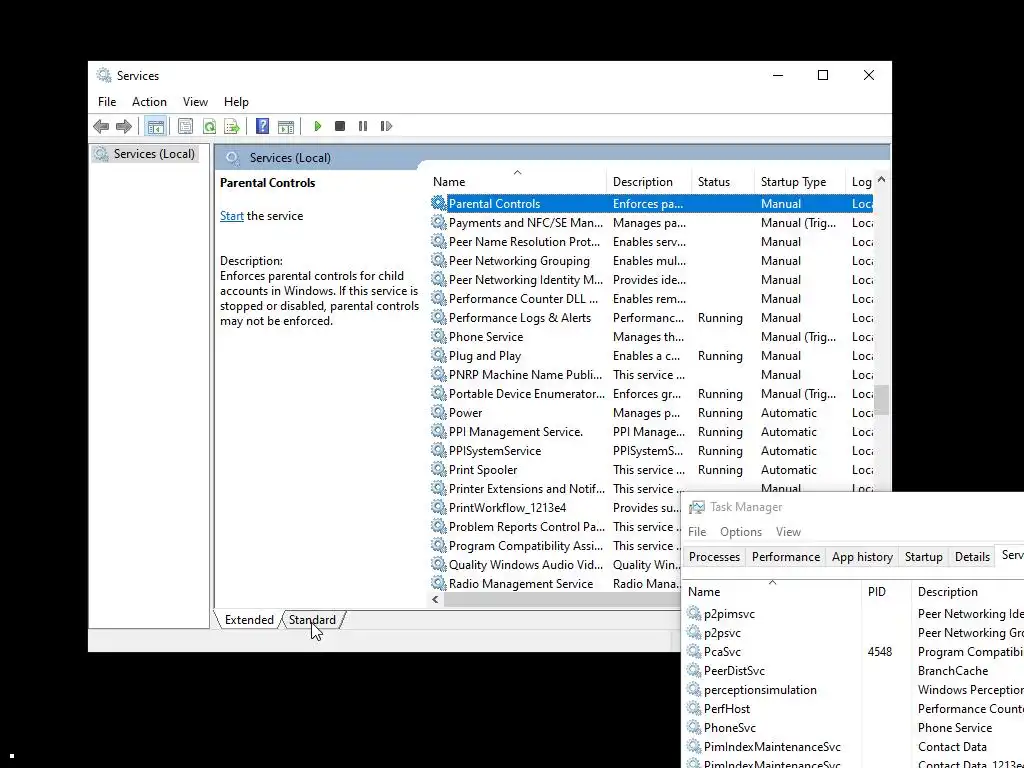
Task: Maximize the Services window
Action: pos(823,75)
